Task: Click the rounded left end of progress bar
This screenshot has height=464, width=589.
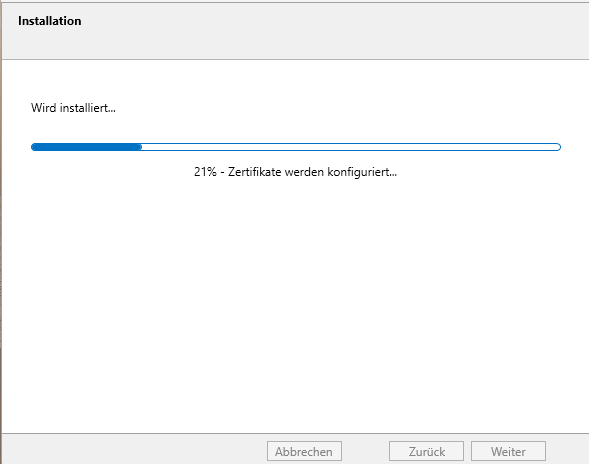Action: 34,147
